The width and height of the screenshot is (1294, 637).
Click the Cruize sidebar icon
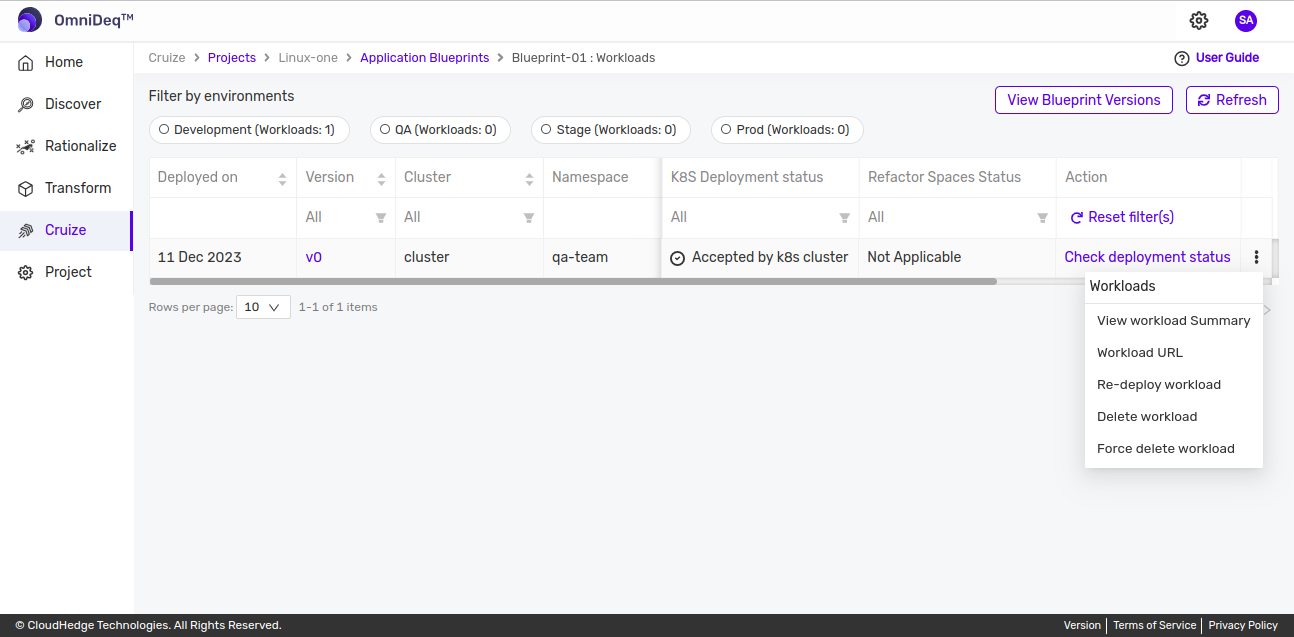pos(26,230)
